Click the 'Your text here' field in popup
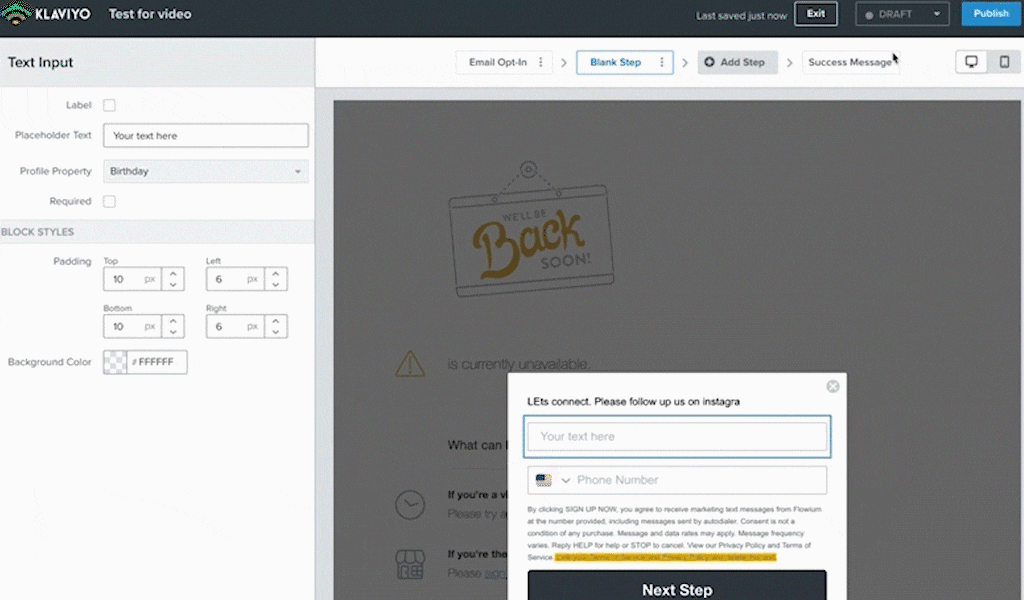1024x600 pixels. click(677, 436)
